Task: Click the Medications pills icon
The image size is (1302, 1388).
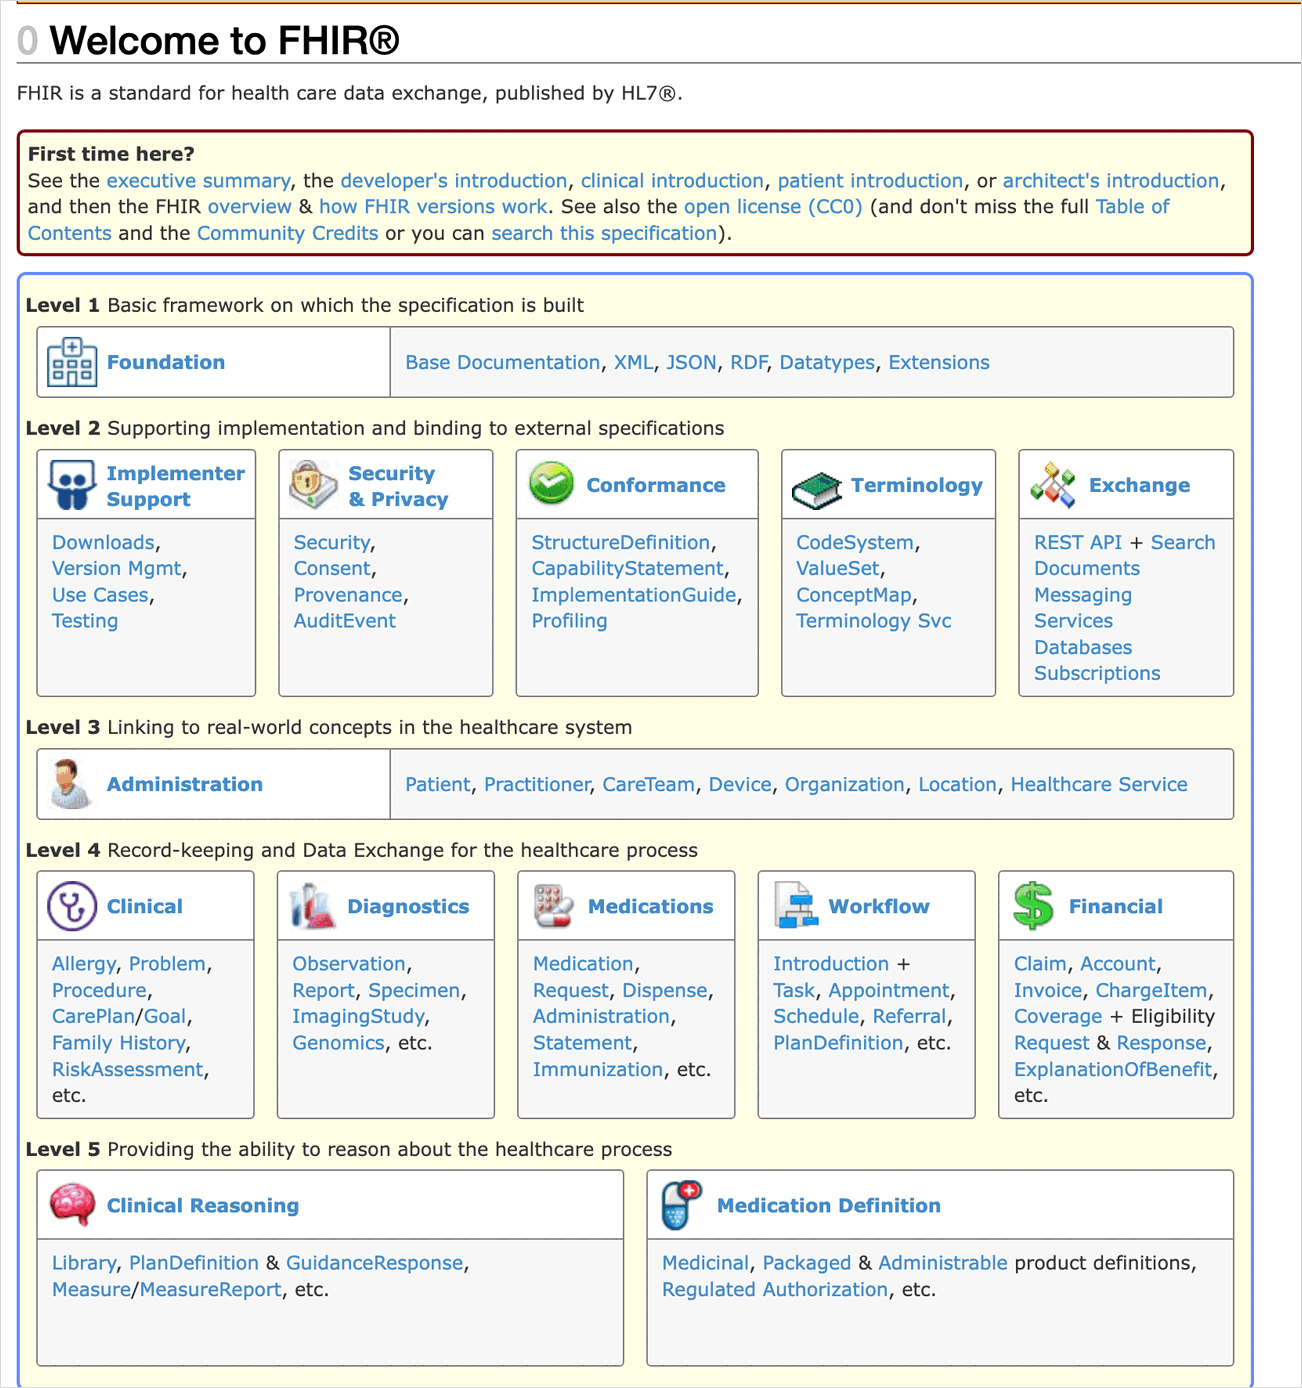Action: click(x=553, y=906)
